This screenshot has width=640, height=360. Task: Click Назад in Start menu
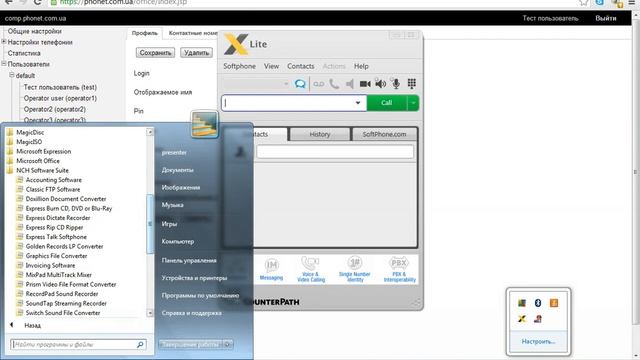point(32,325)
